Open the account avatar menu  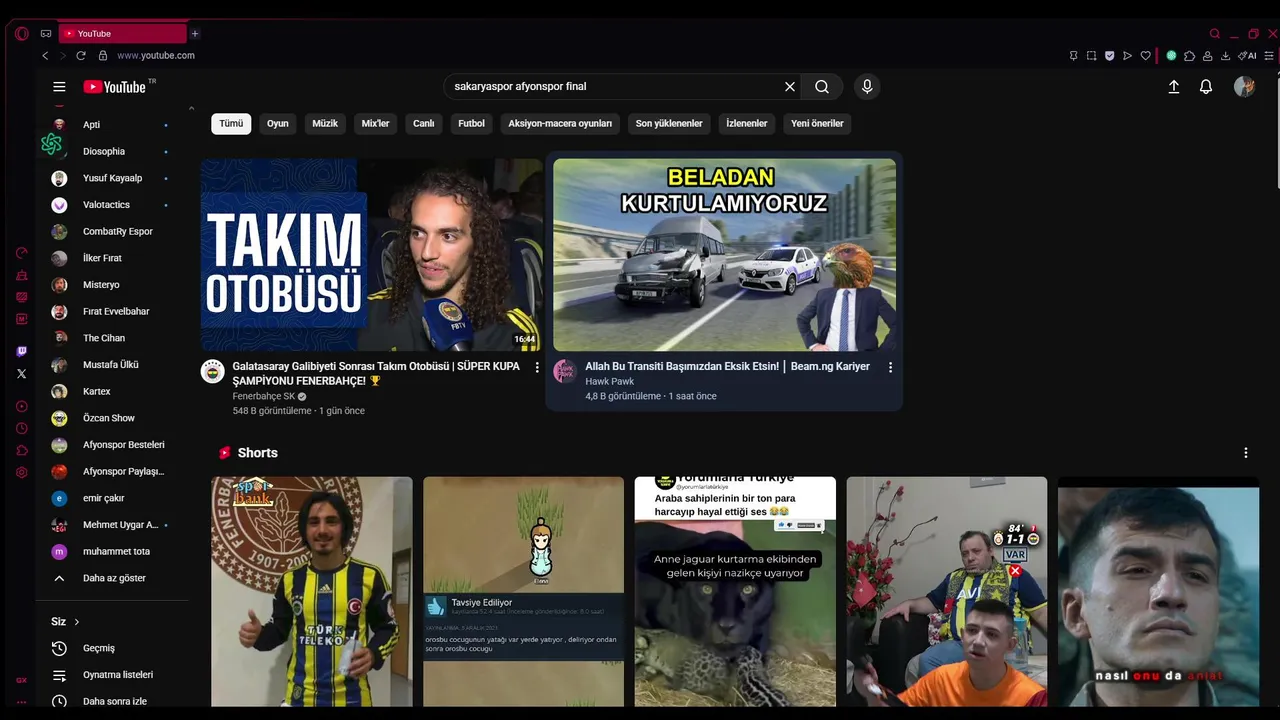click(1244, 87)
